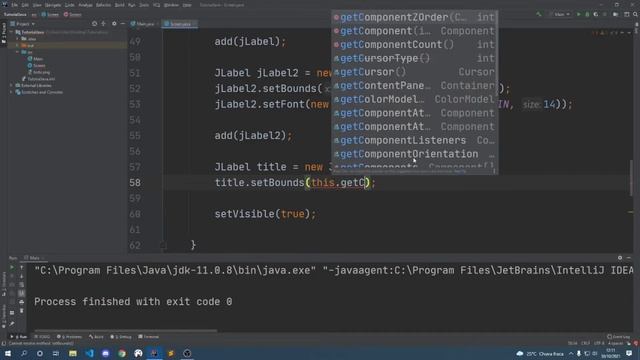Click the Debug bug icon in toolbar
This screenshot has width=640, height=360.
587,14
